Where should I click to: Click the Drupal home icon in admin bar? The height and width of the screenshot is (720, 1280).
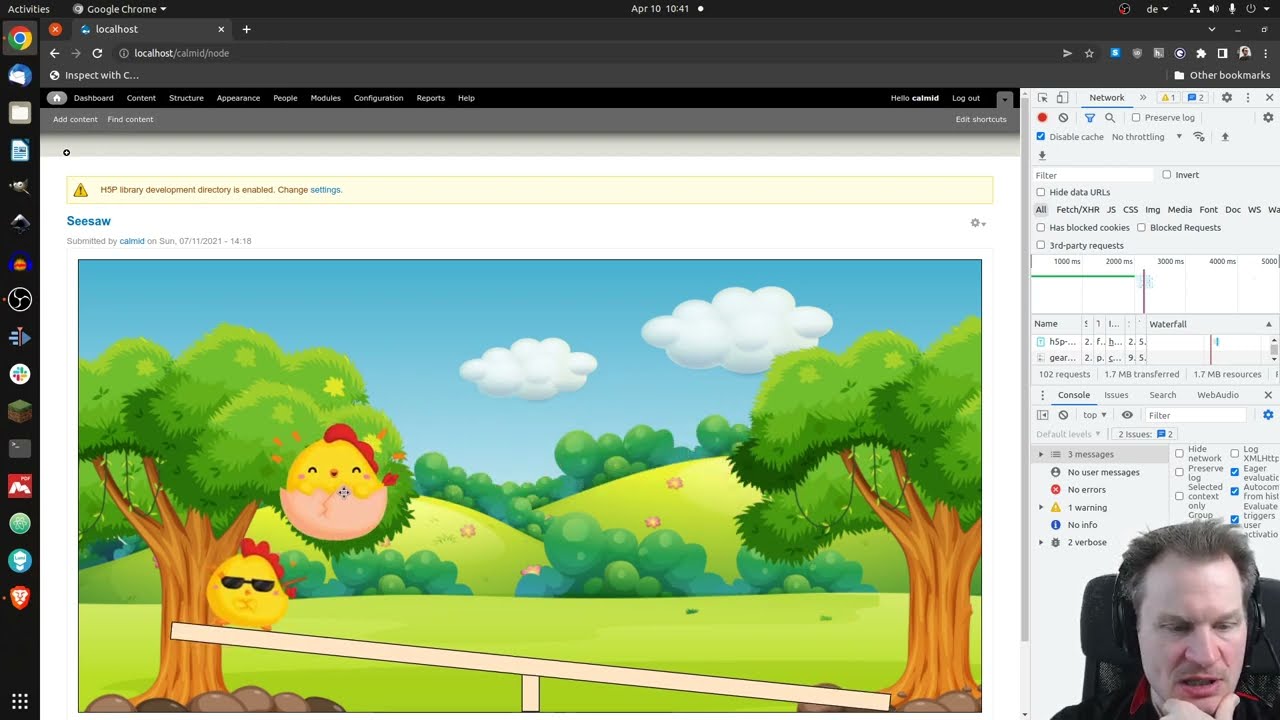pyautogui.click(x=57, y=98)
